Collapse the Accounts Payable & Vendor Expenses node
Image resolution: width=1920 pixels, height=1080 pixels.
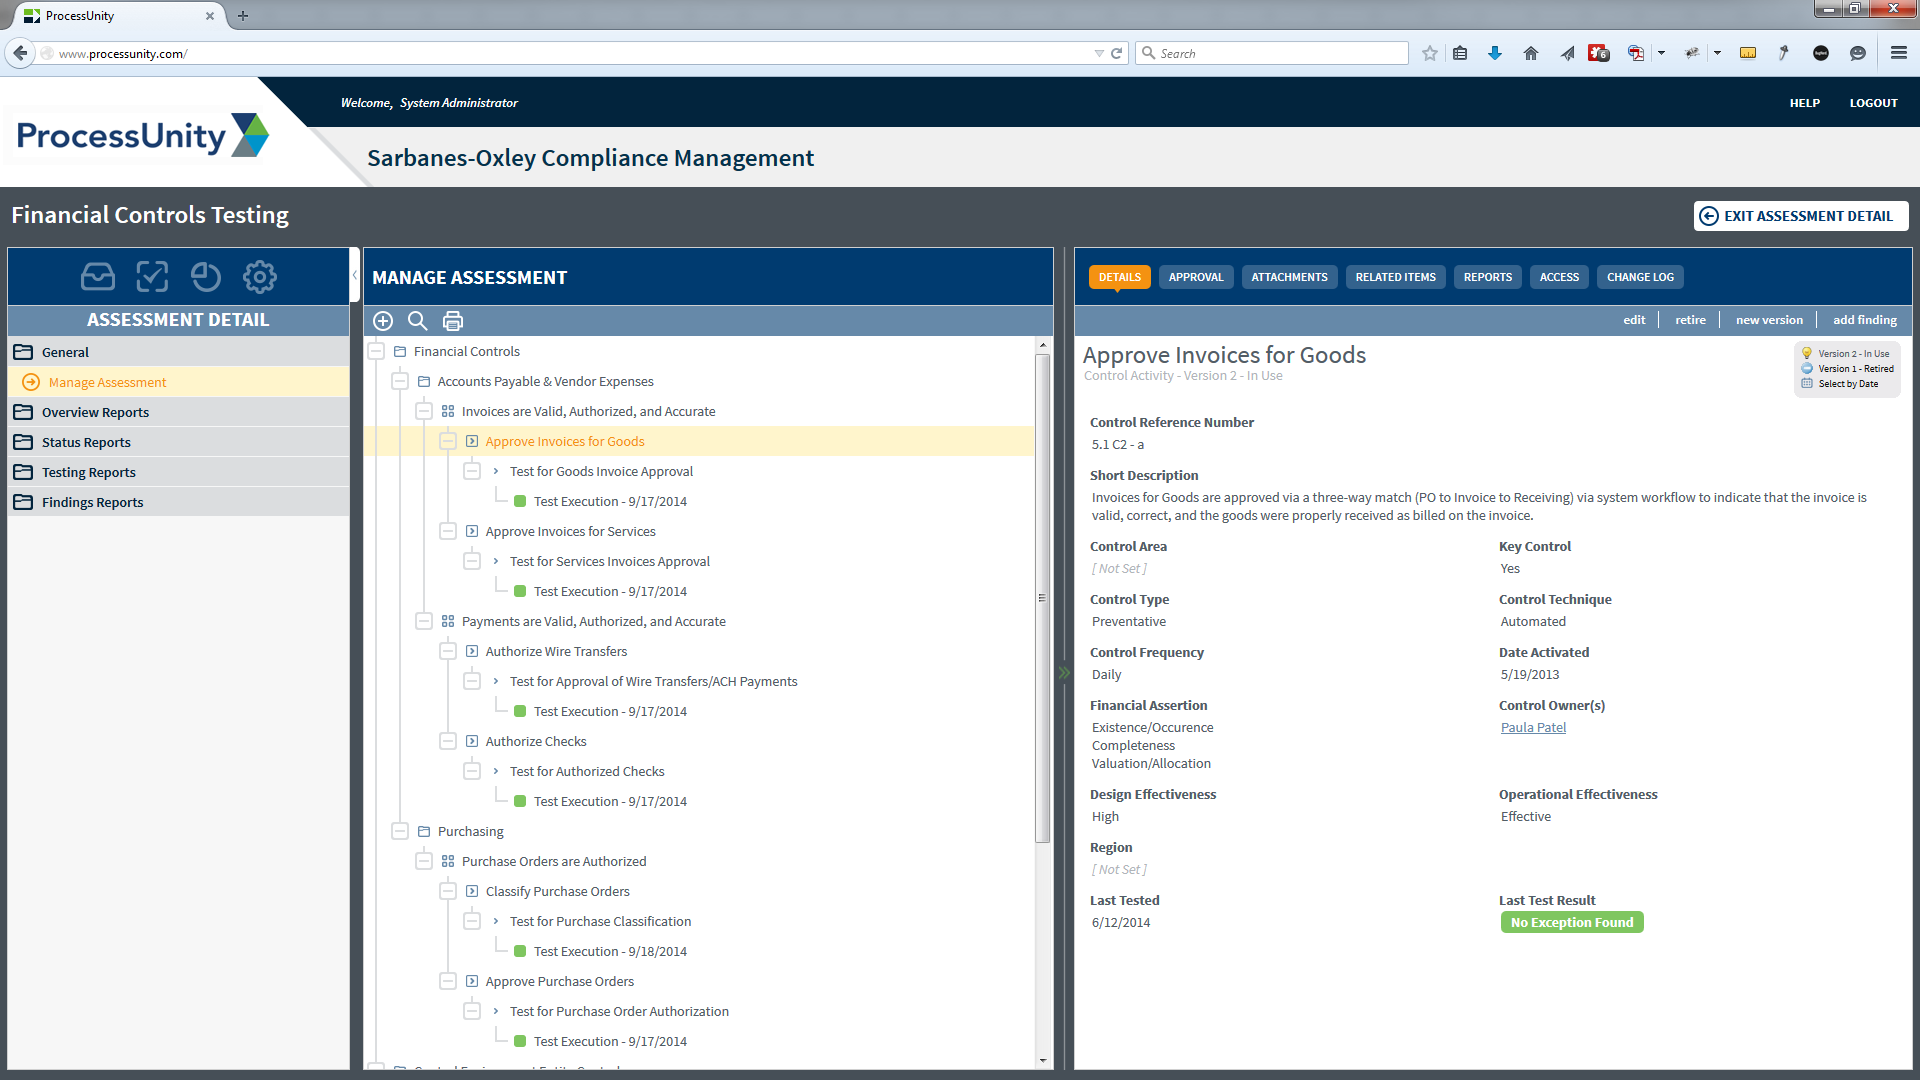pyautogui.click(x=400, y=381)
